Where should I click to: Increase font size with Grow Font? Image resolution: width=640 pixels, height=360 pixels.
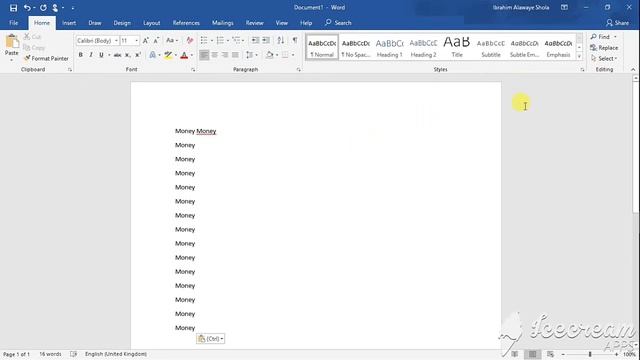[146, 40]
